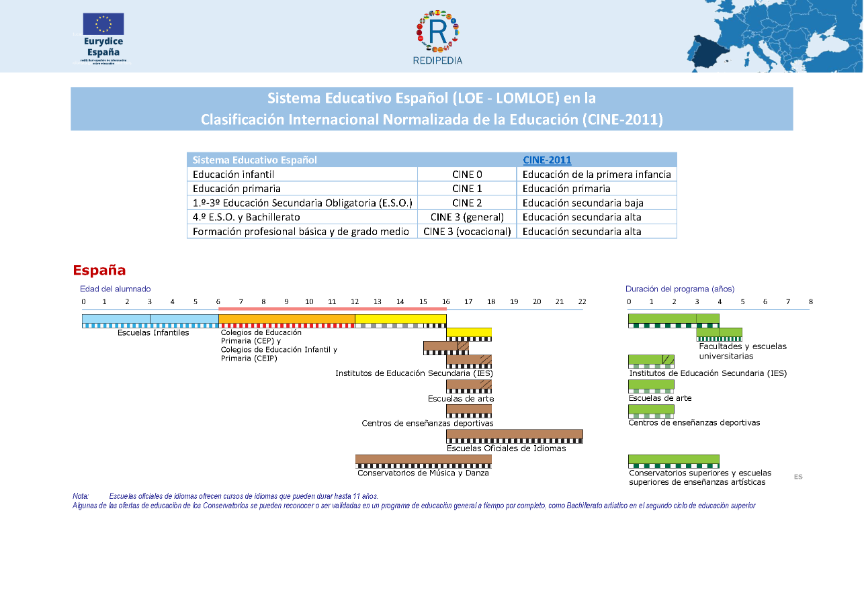Click the "CINE 0" table cell
The width and height of the screenshot is (864, 611).
pos(467,174)
